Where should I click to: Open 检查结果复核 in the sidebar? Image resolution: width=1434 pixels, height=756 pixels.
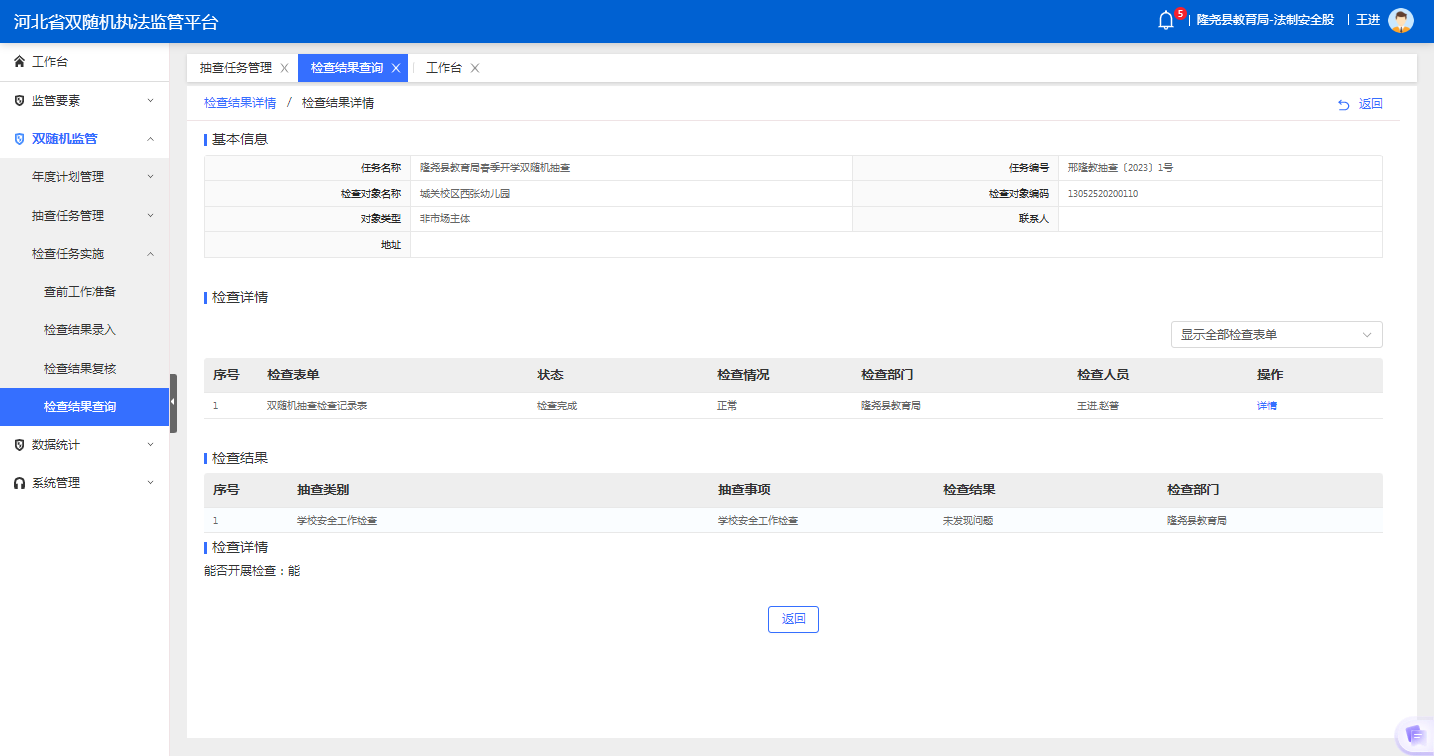tap(80, 368)
